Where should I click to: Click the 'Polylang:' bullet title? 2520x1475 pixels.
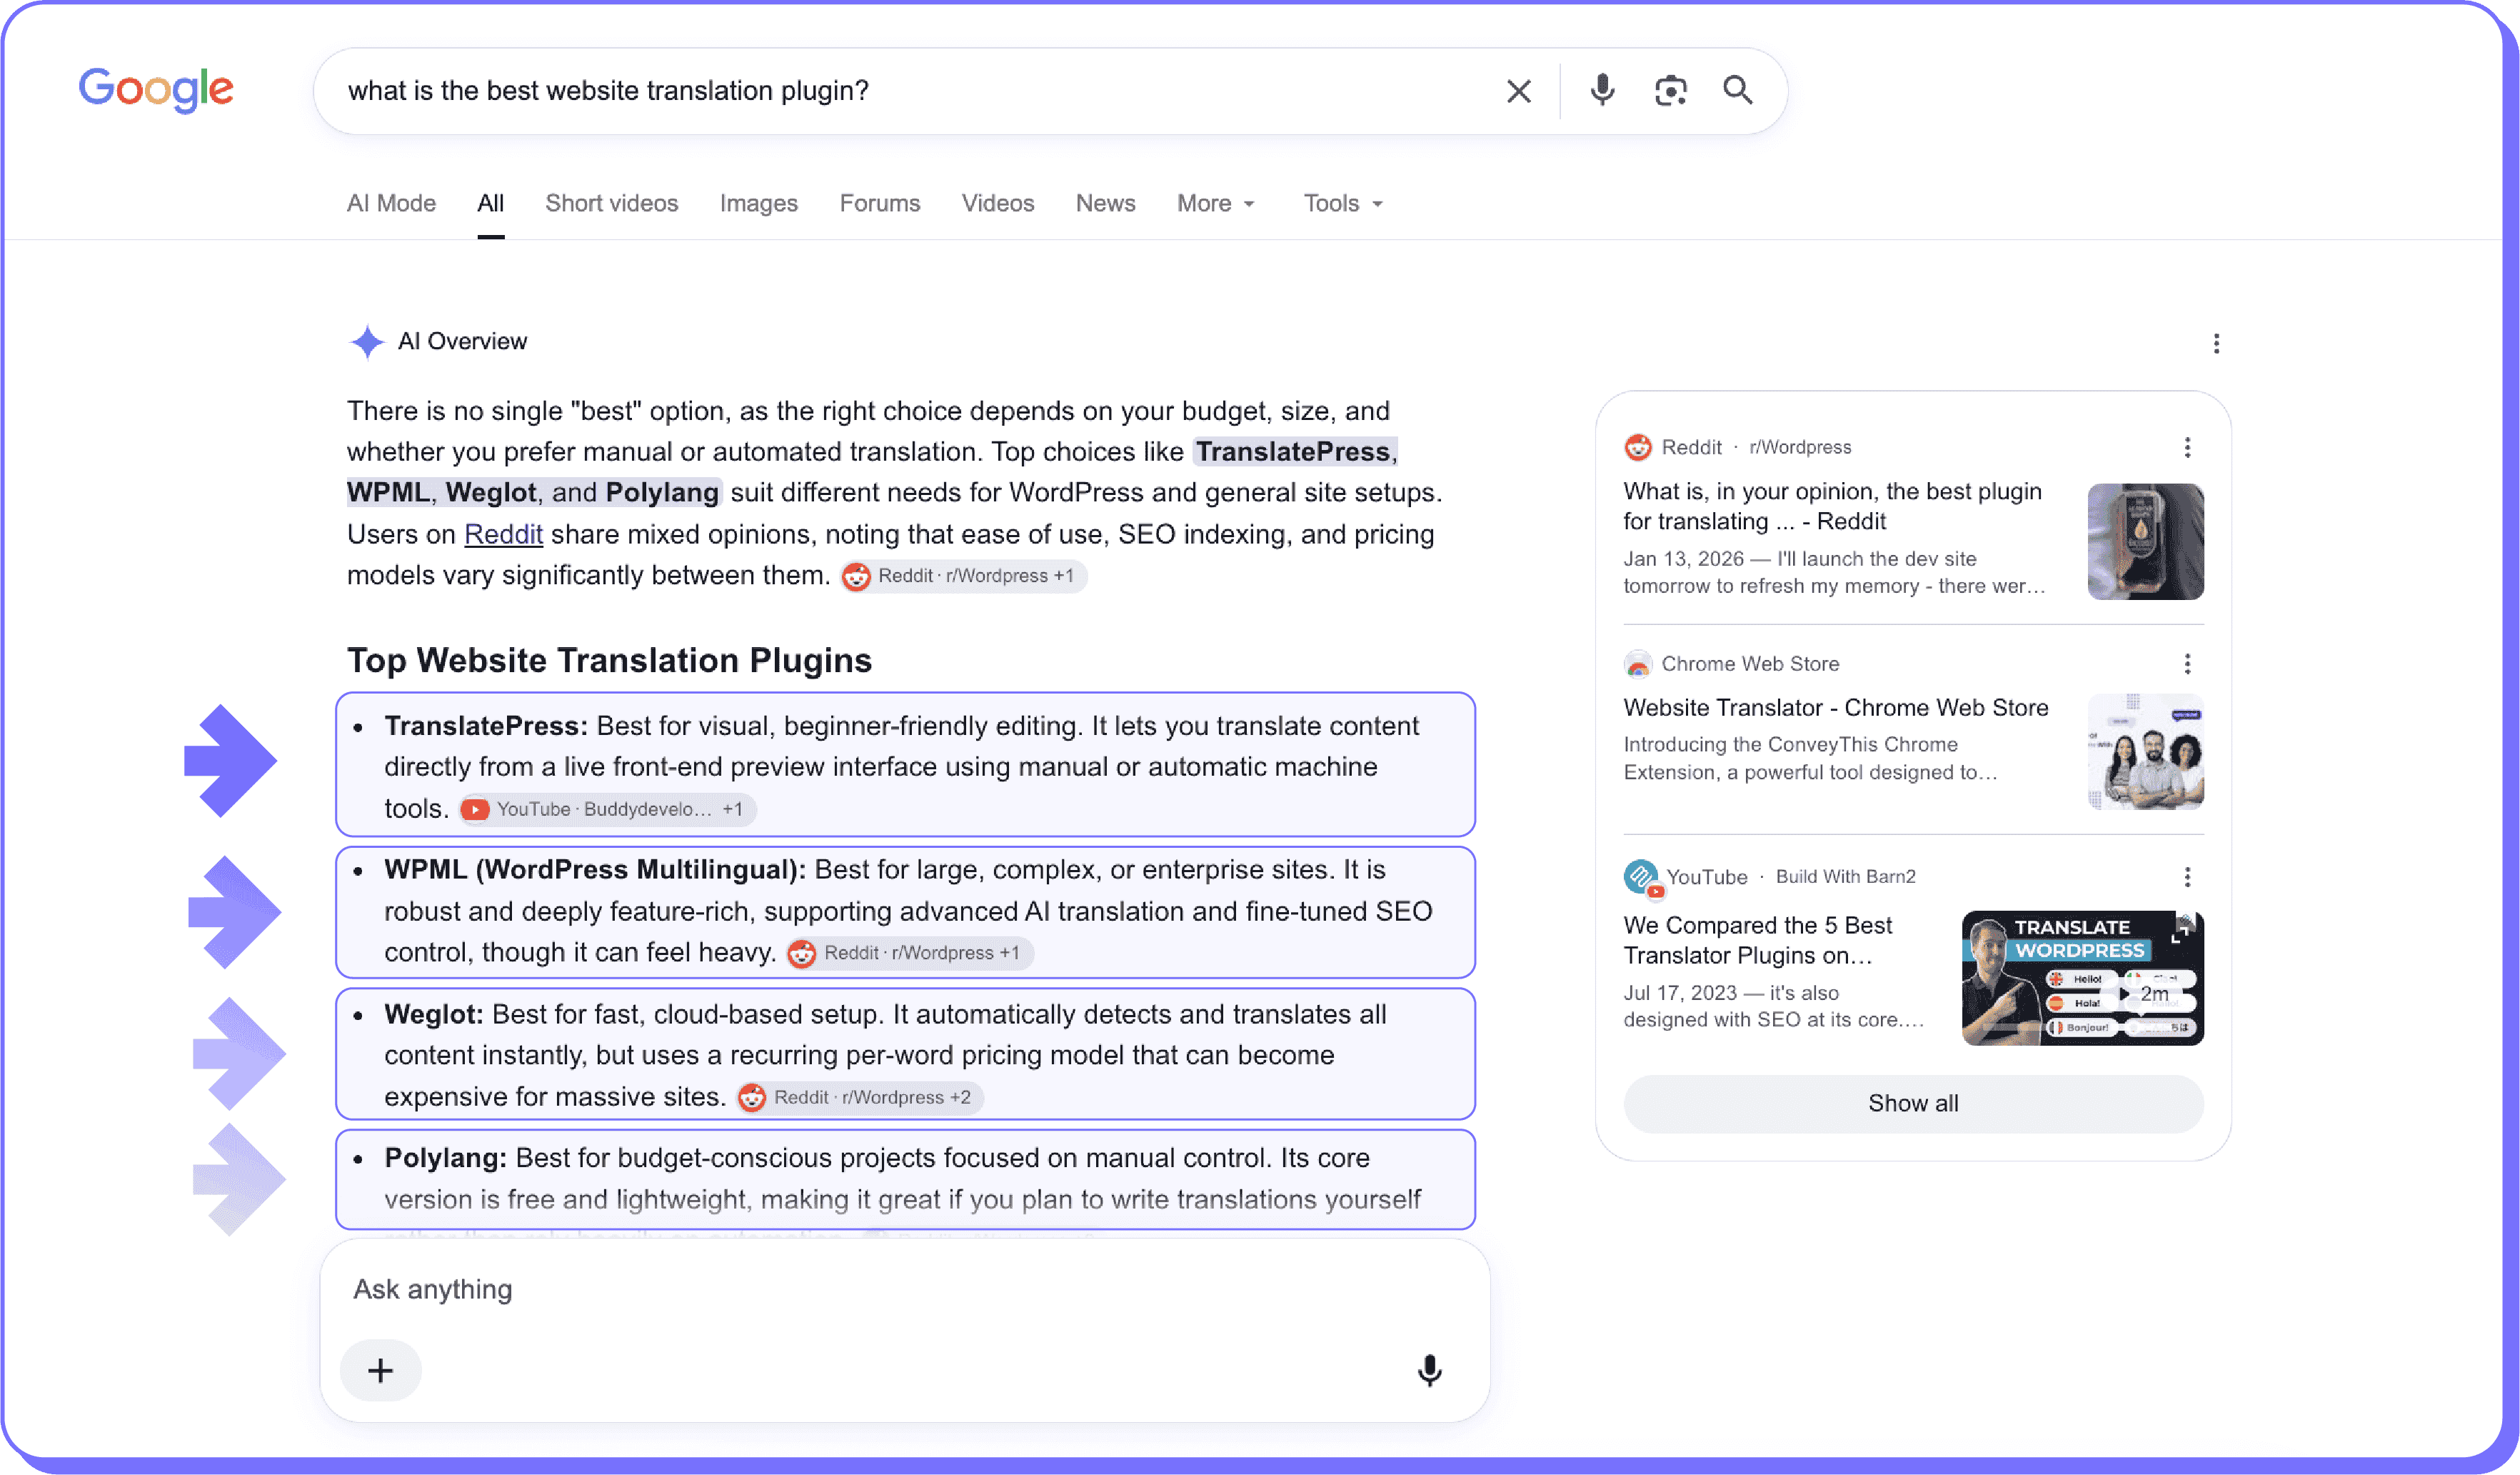[445, 1158]
